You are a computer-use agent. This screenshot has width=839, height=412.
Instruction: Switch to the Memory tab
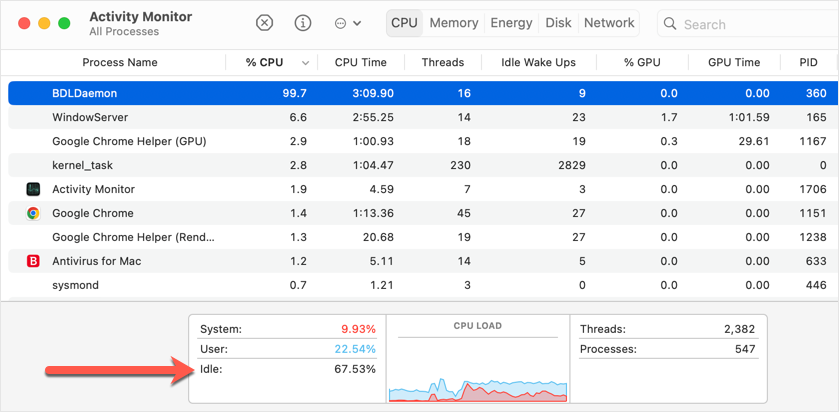coord(453,23)
